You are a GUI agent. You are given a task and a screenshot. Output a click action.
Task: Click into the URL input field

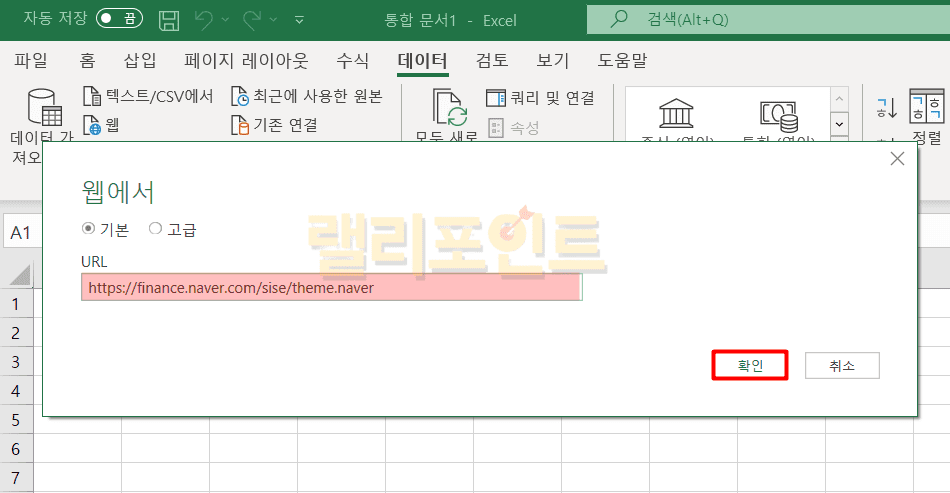point(331,288)
